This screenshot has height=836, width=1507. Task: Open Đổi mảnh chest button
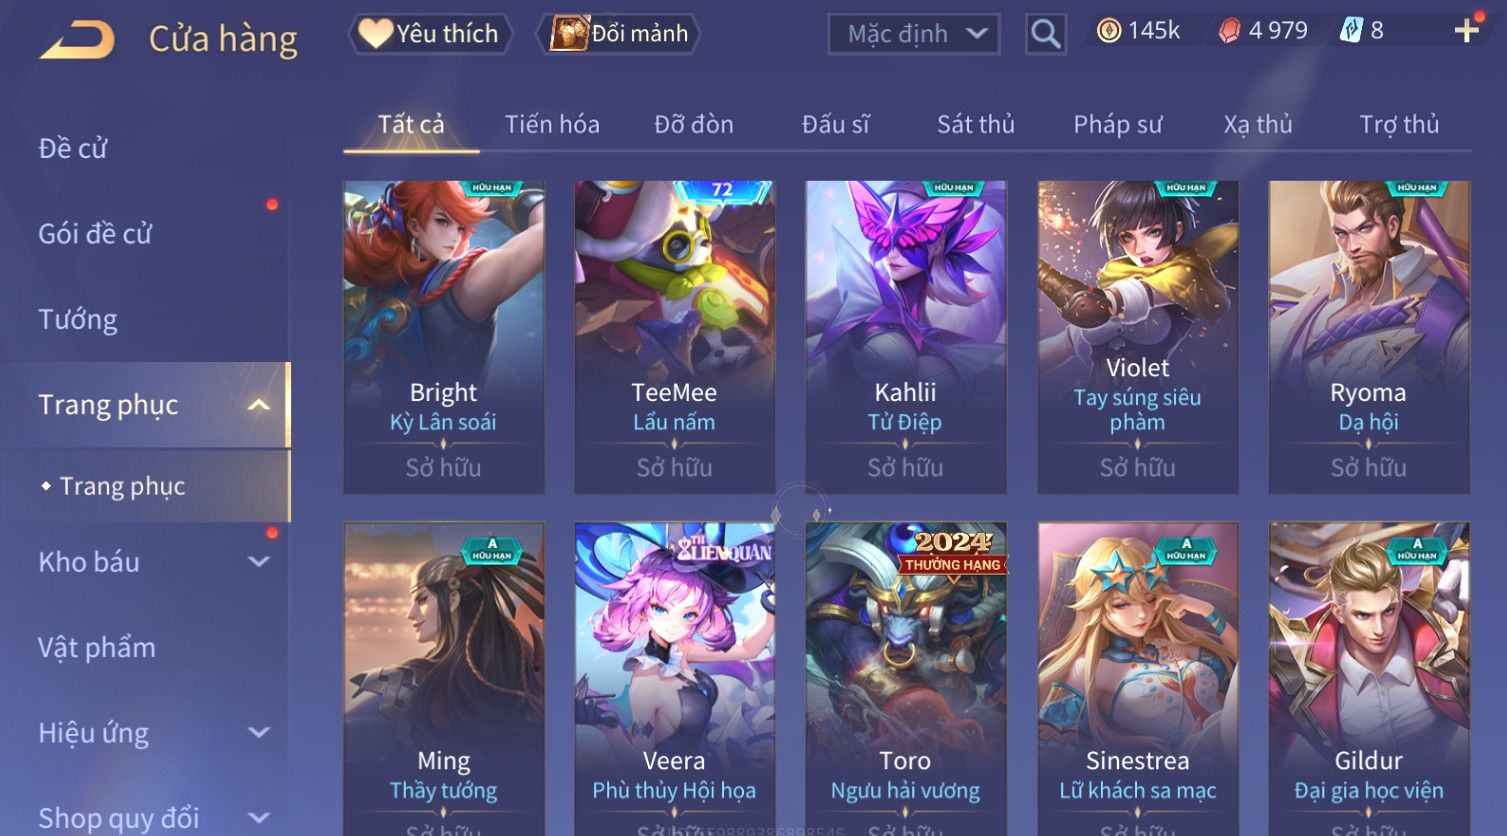click(x=619, y=34)
